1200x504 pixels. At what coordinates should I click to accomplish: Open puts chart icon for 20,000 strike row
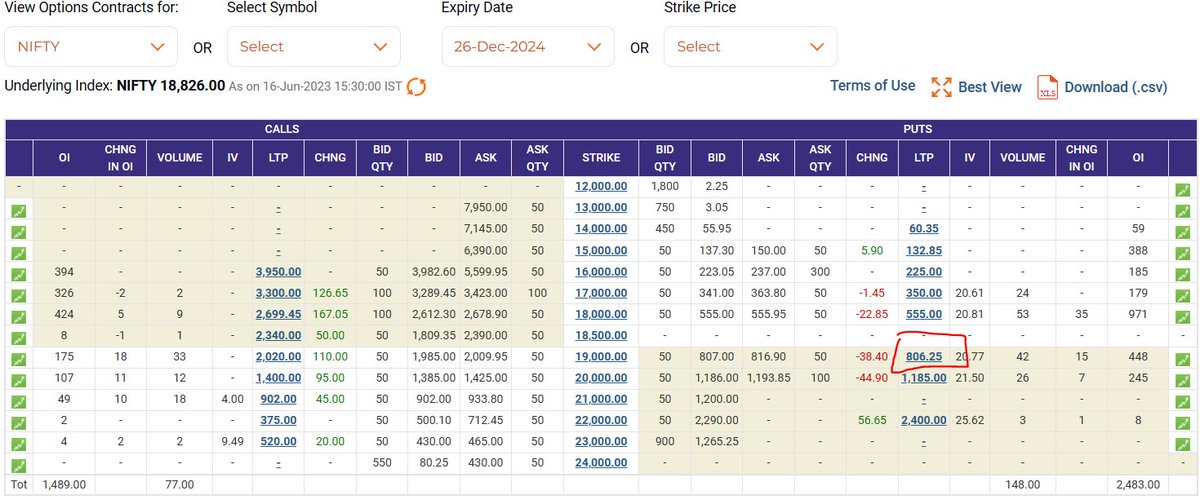1183,380
